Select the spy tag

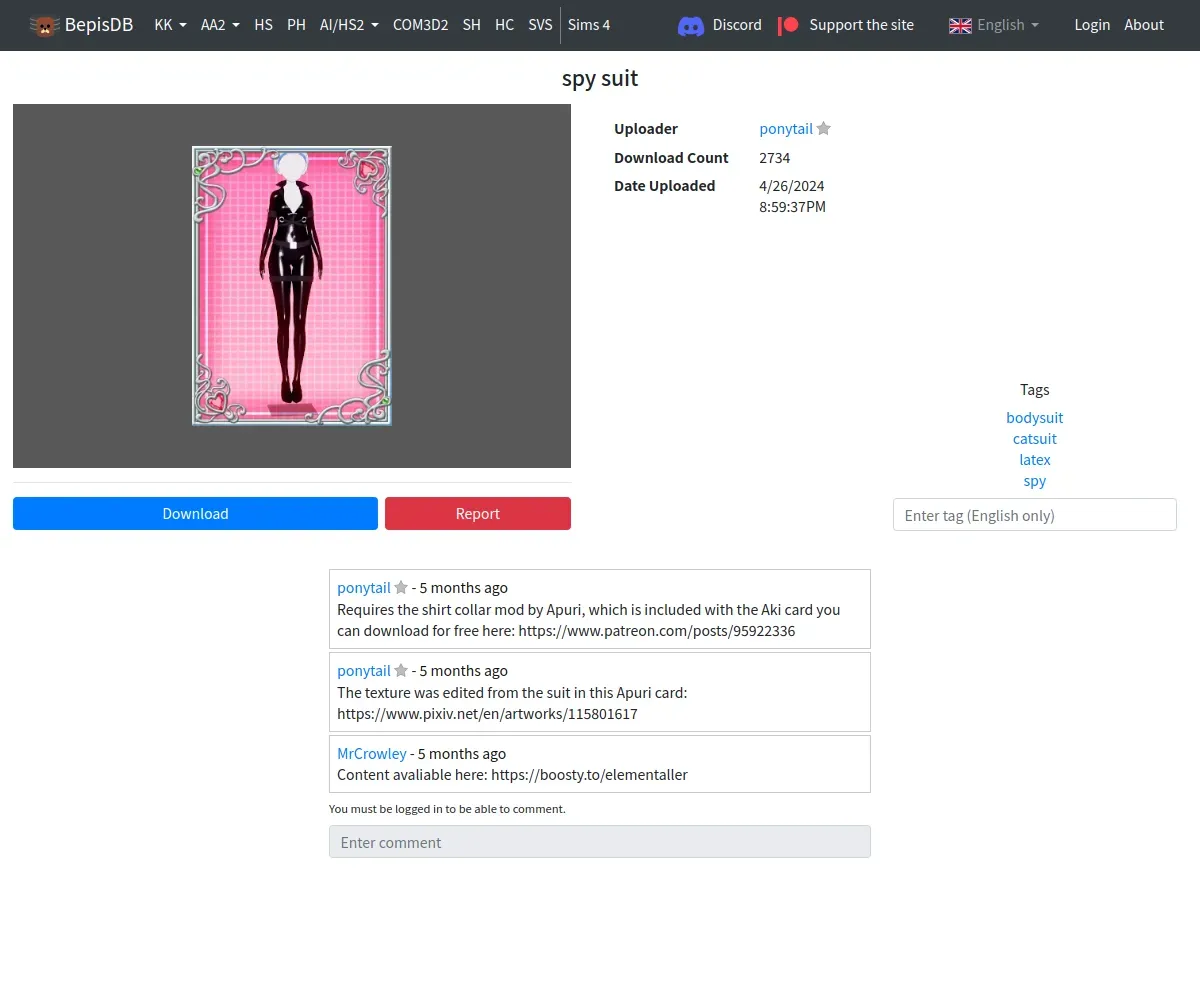[x=1034, y=480]
